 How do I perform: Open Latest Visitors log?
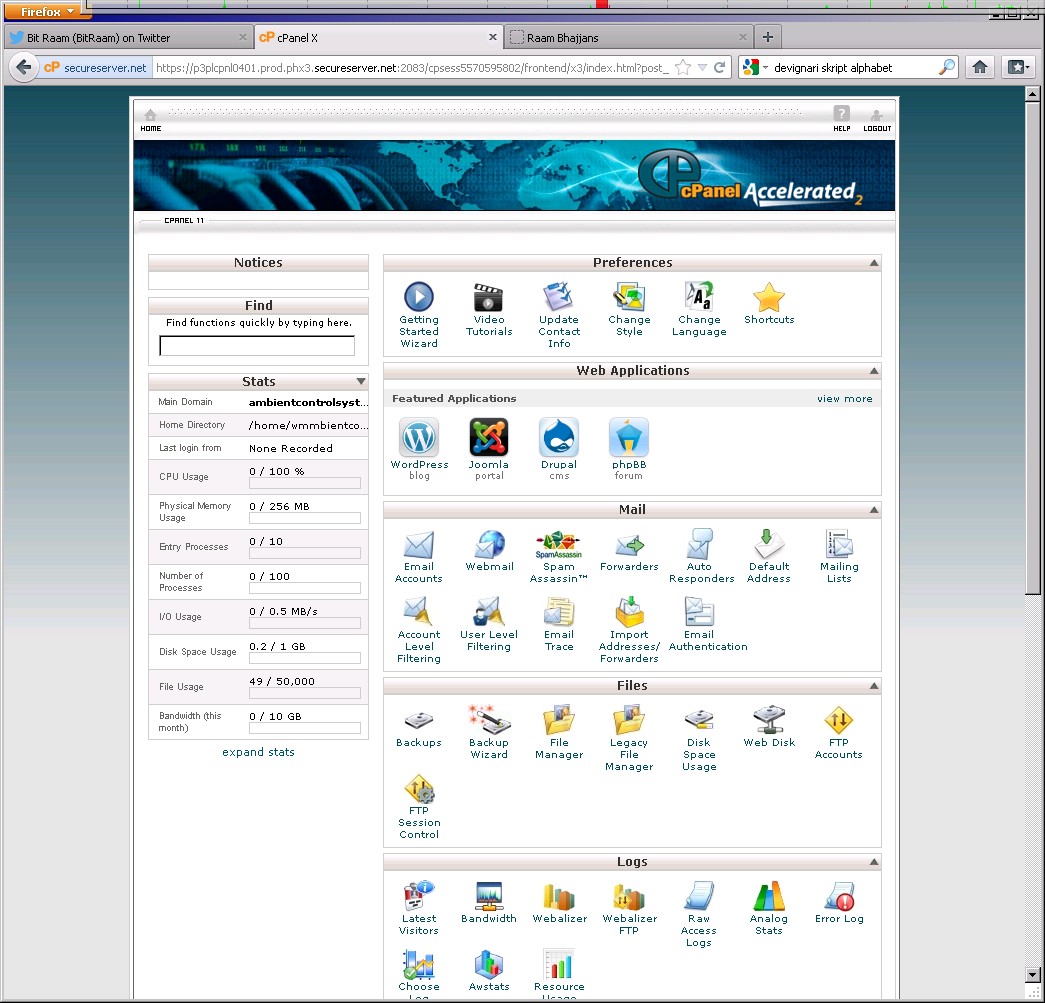419,909
